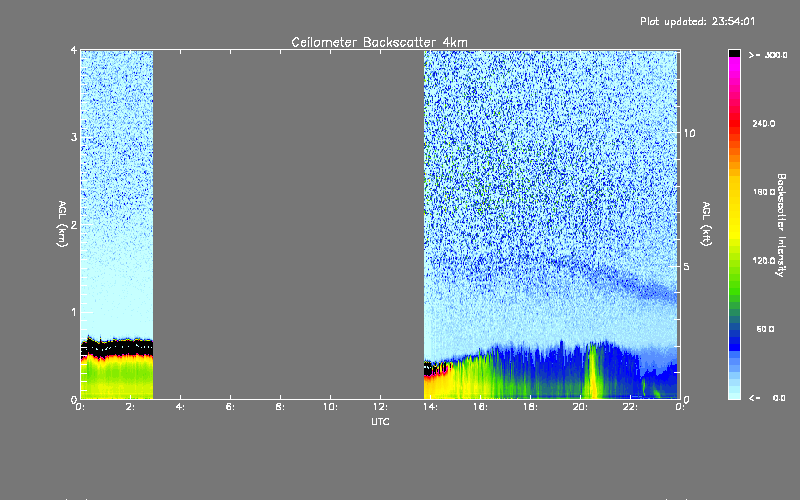Select the '5' tick on the kft axis
Image resolution: width=800 pixels, height=500 pixels.
pyautogui.click(x=686, y=266)
